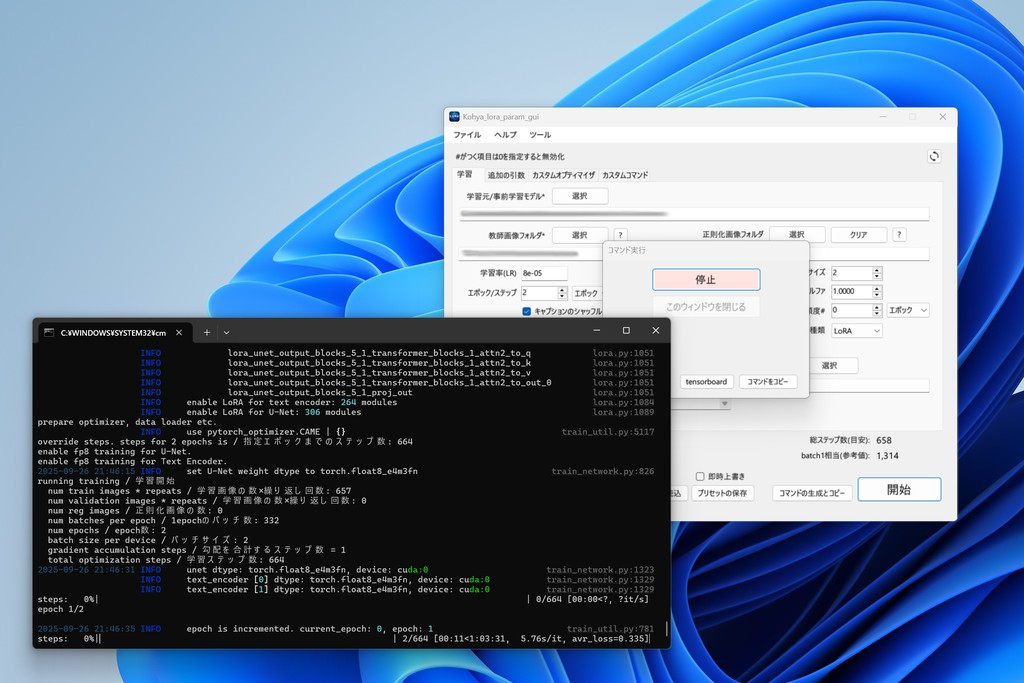The image size is (1024, 683).
Task: Increase the batch size spinner showing 2
Action: (877, 269)
